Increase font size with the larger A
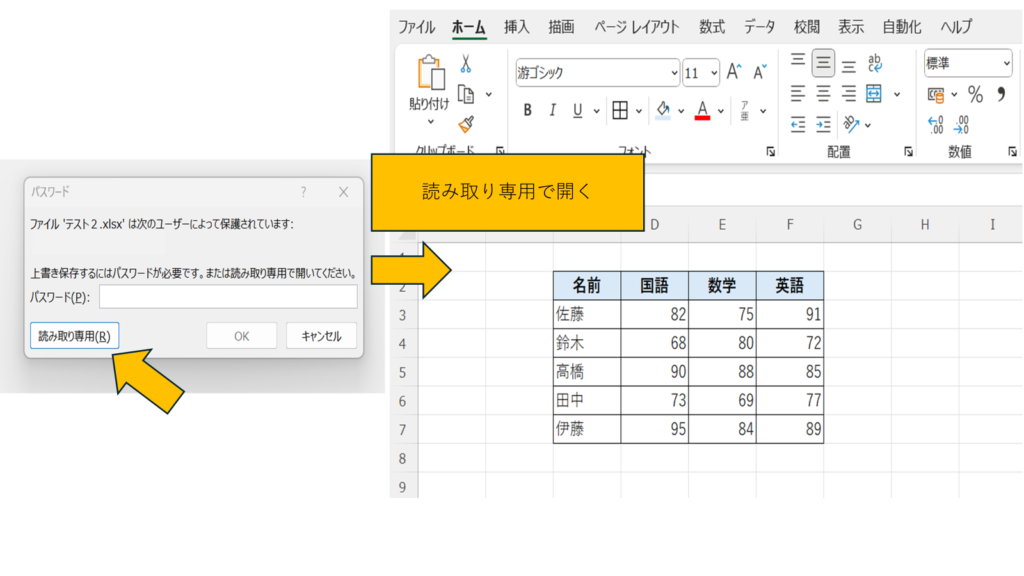This screenshot has height=576, width=1024. click(734, 72)
